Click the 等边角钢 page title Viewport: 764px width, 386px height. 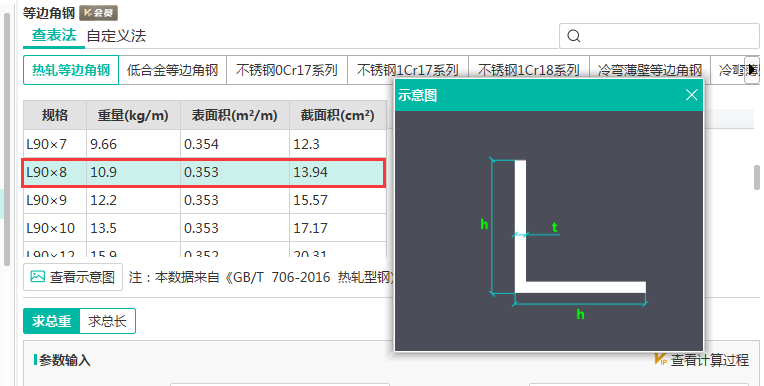(x=49, y=13)
